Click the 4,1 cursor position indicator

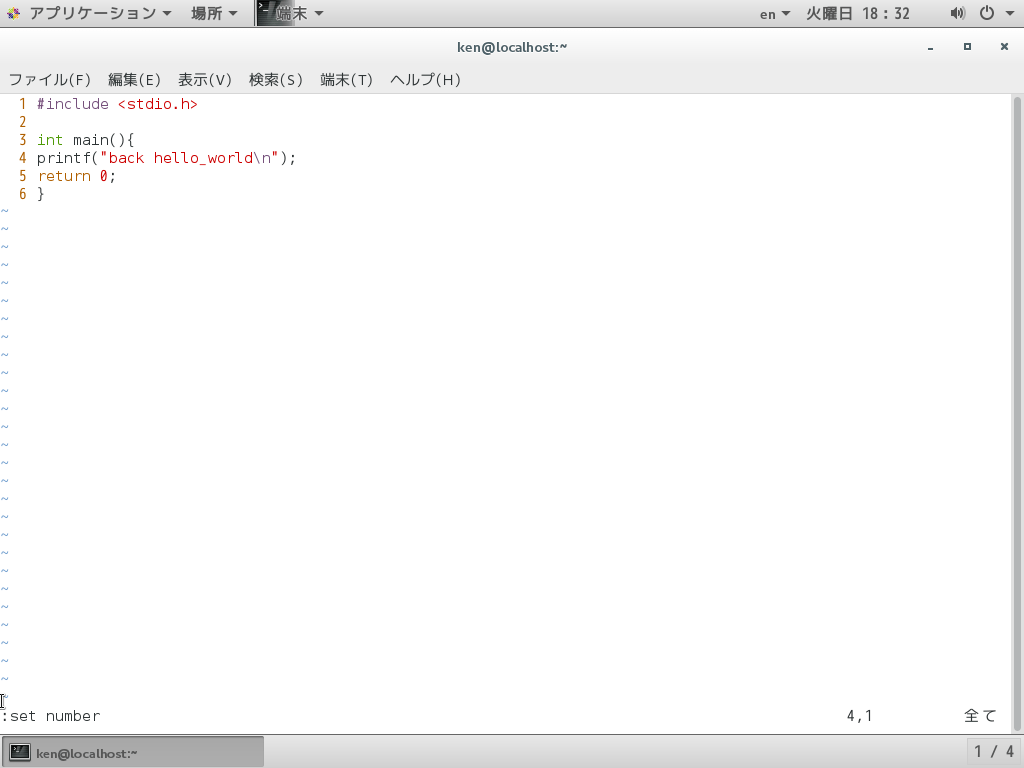[858, 716]
